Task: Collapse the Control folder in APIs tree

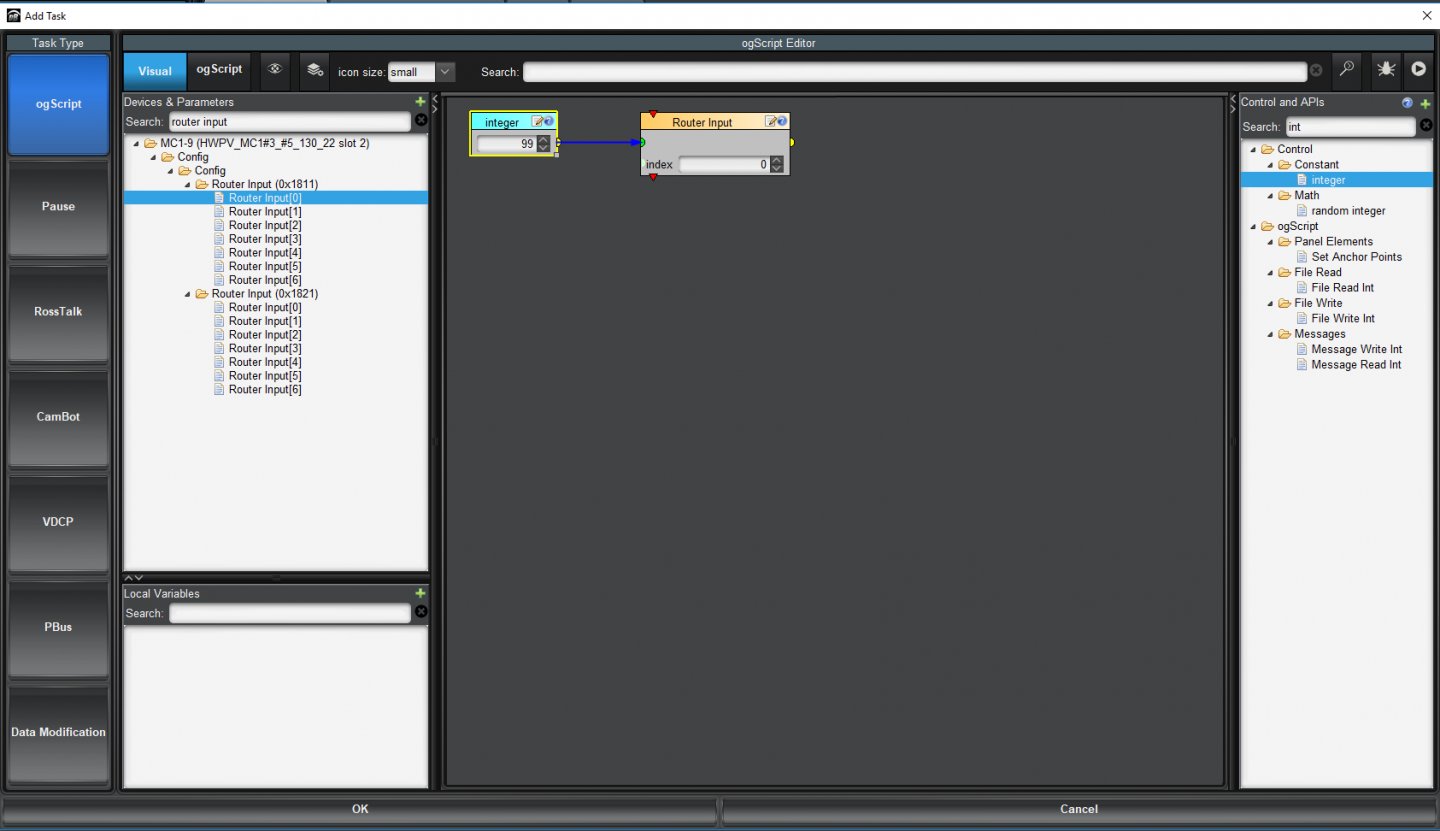Action: pos(1253,150)
